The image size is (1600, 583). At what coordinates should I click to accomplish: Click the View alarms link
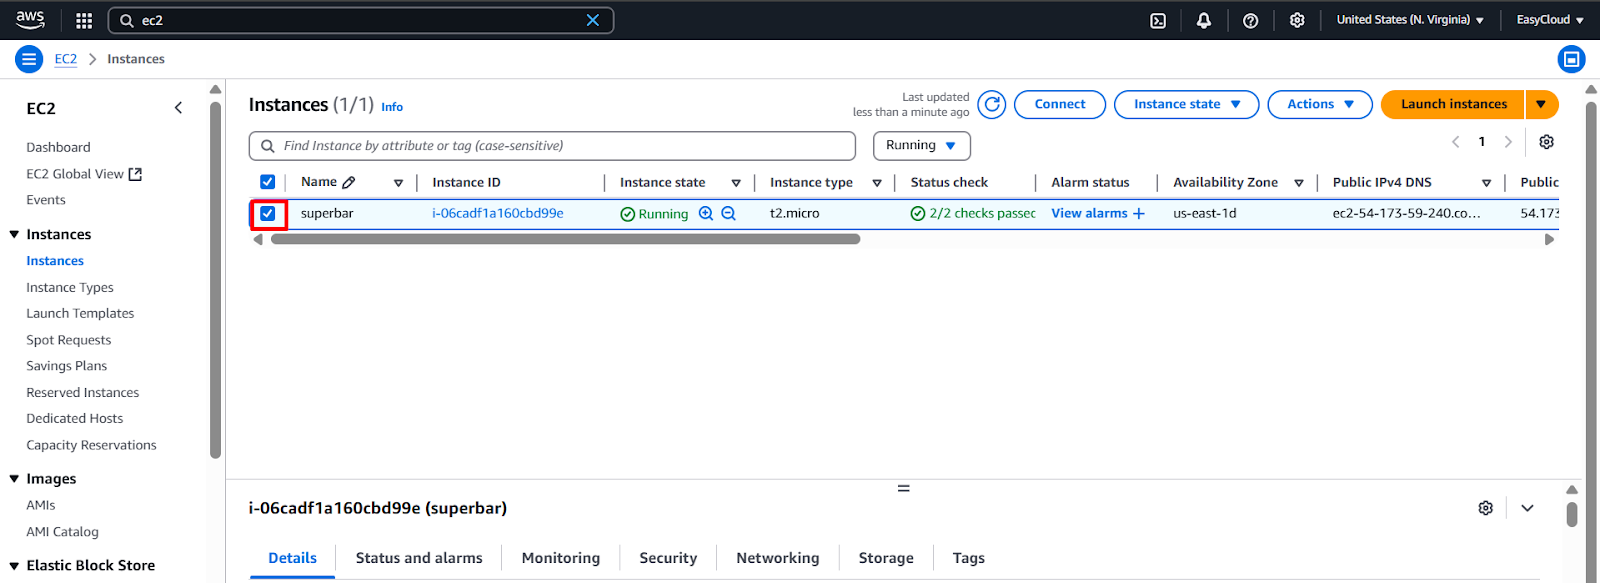(1089, 213)
